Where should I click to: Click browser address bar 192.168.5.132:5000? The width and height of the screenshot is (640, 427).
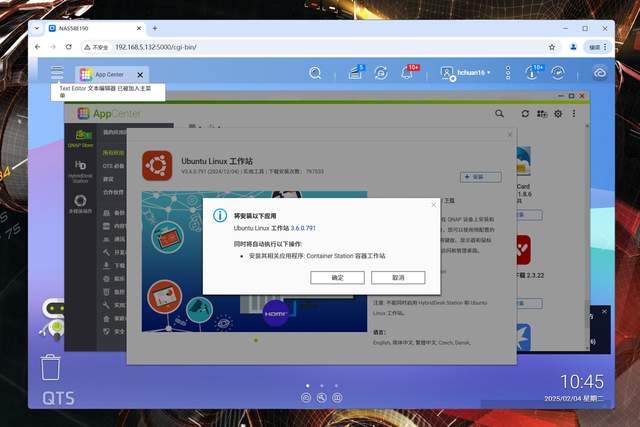coord(156,47)
